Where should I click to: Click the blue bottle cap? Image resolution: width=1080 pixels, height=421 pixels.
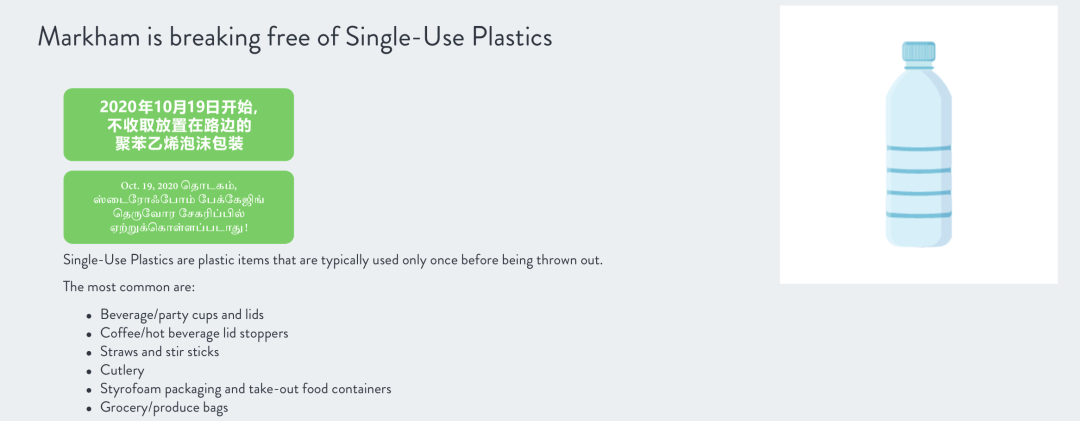click(x=919, y=54)
